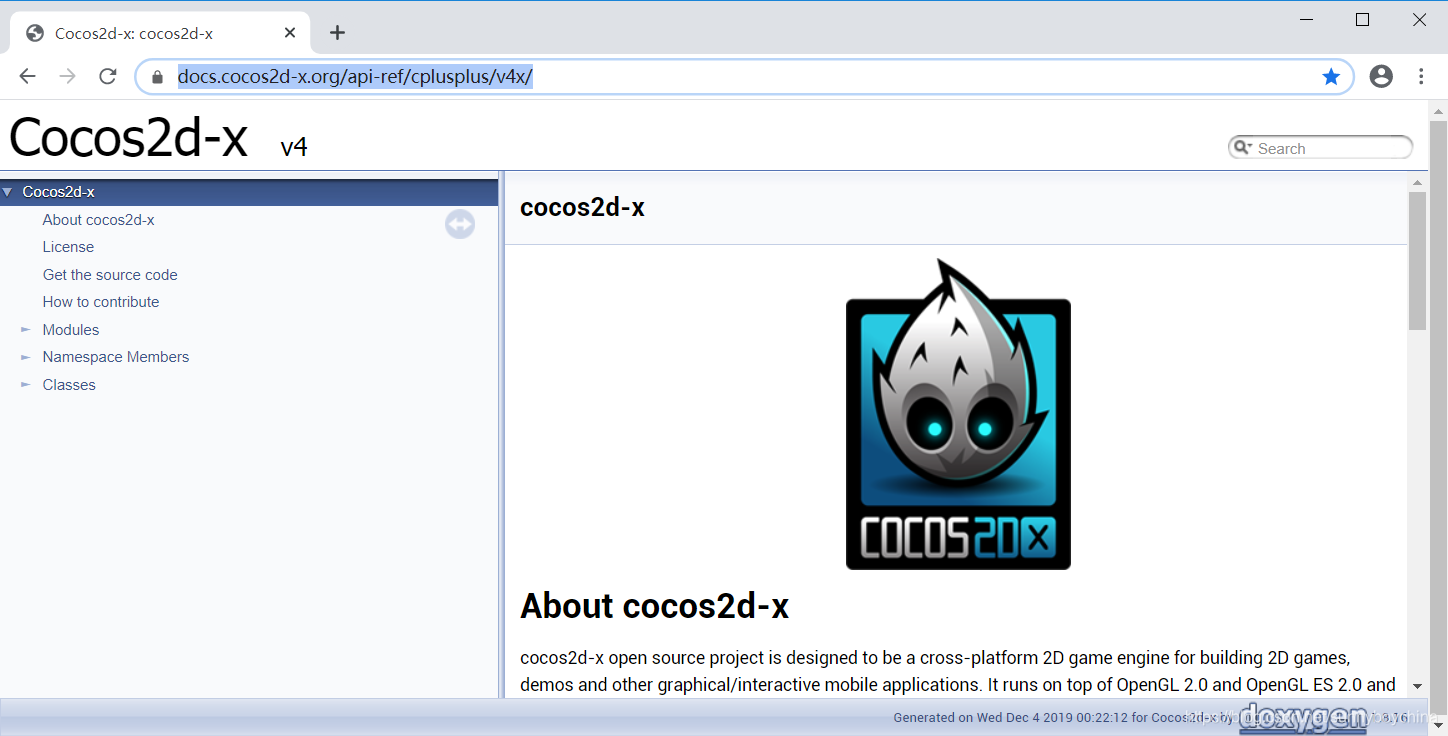Click the doxygen logo link
The height and width of the screenshot is (736, 1448).
tap(1303, 717)
